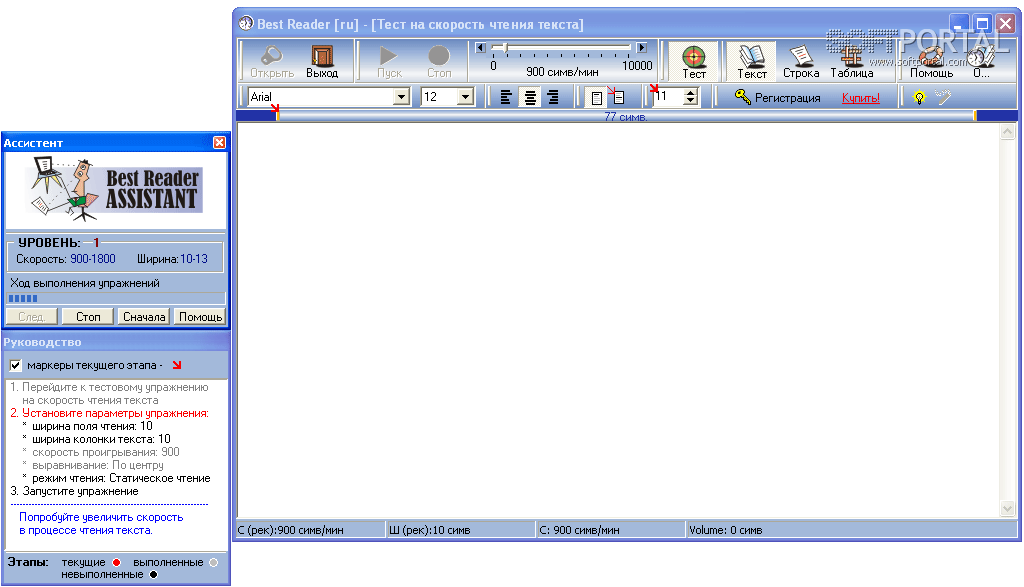Align text to the left
This screenshot has height=587, width=1024.
[505, 97]
